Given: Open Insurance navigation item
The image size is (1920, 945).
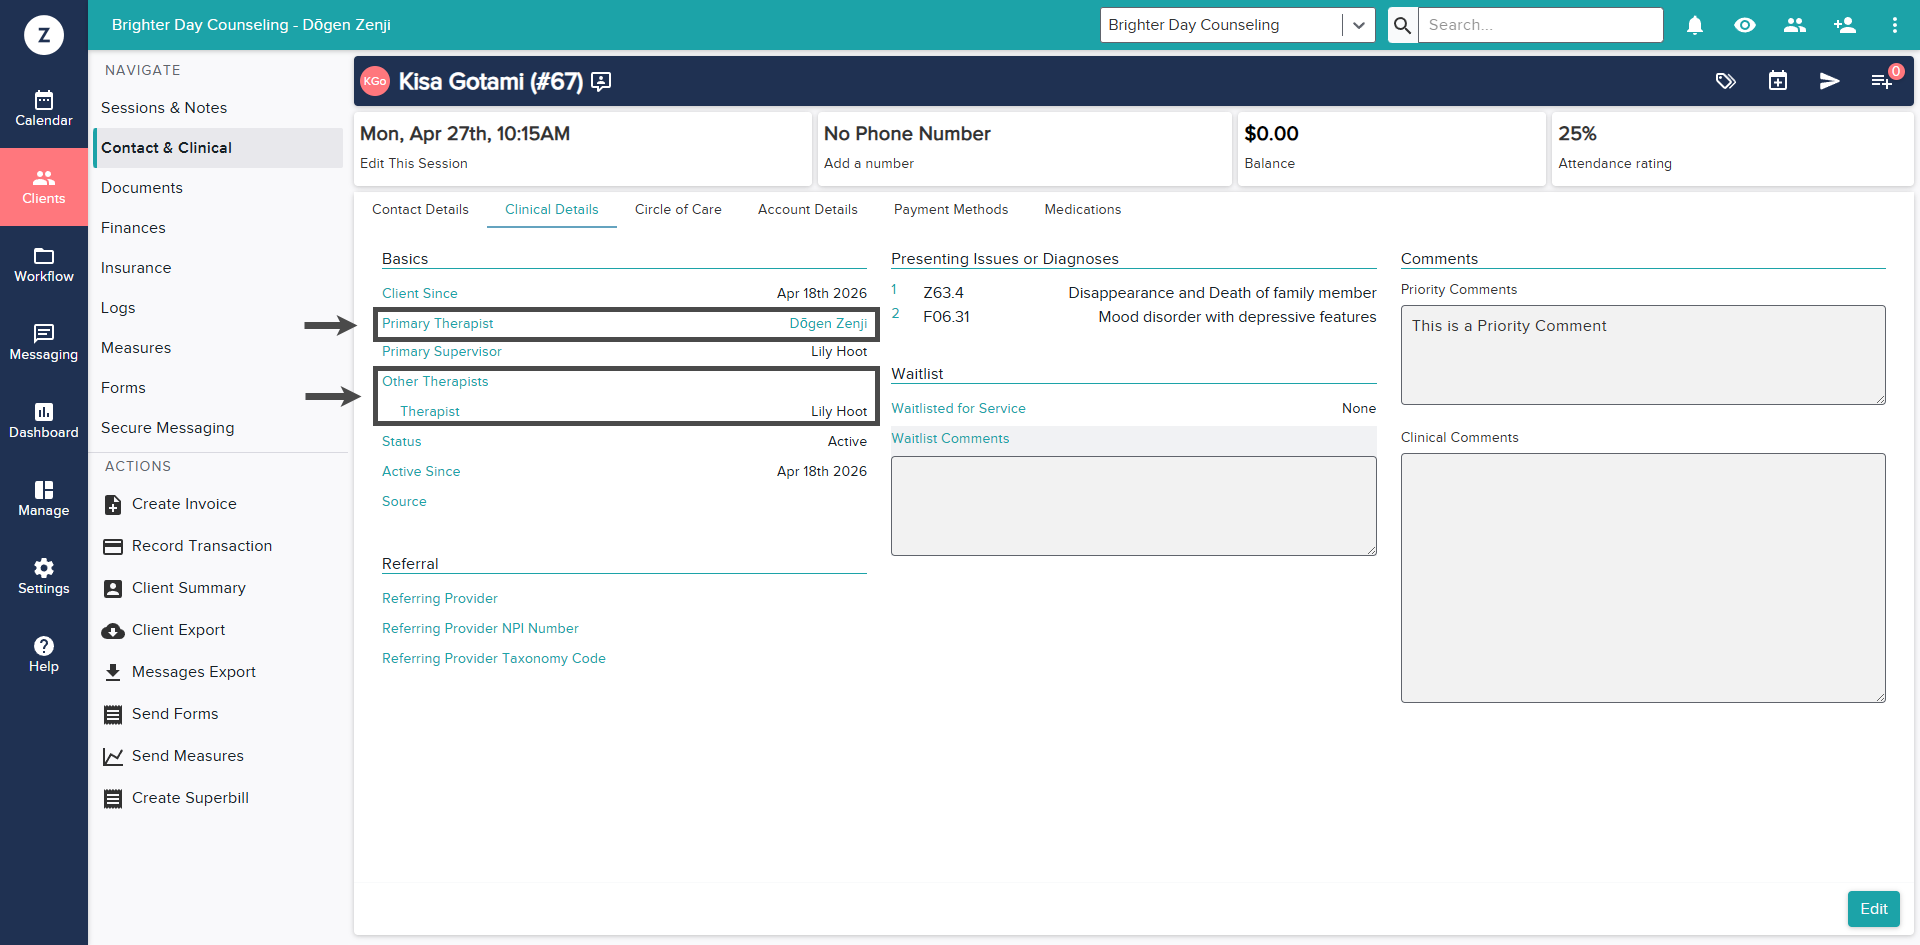Looking at the screenshot, I should [136, 268].
